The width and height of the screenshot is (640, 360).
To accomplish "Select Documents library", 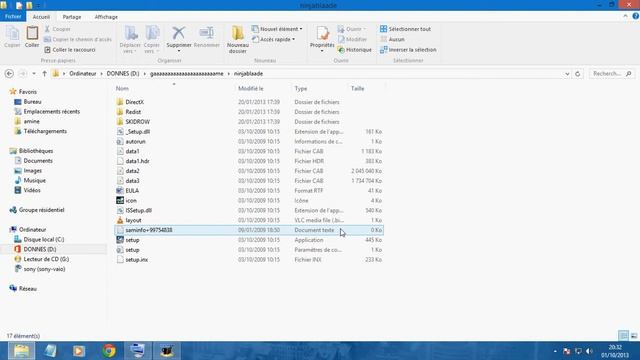I will click(38, 160).
